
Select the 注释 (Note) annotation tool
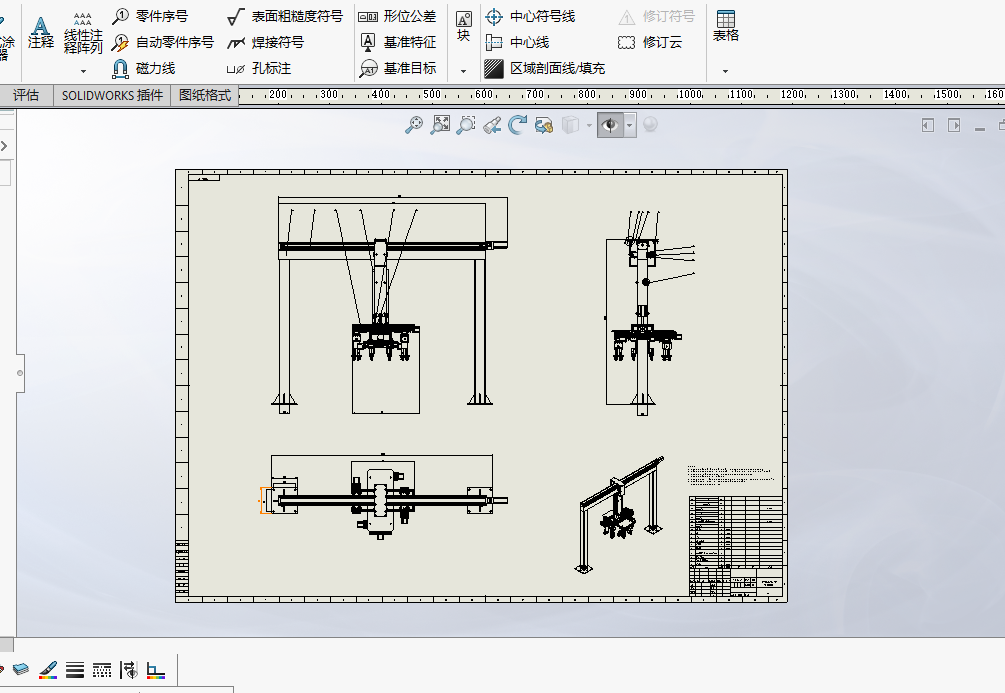click(x=40, y=33)
